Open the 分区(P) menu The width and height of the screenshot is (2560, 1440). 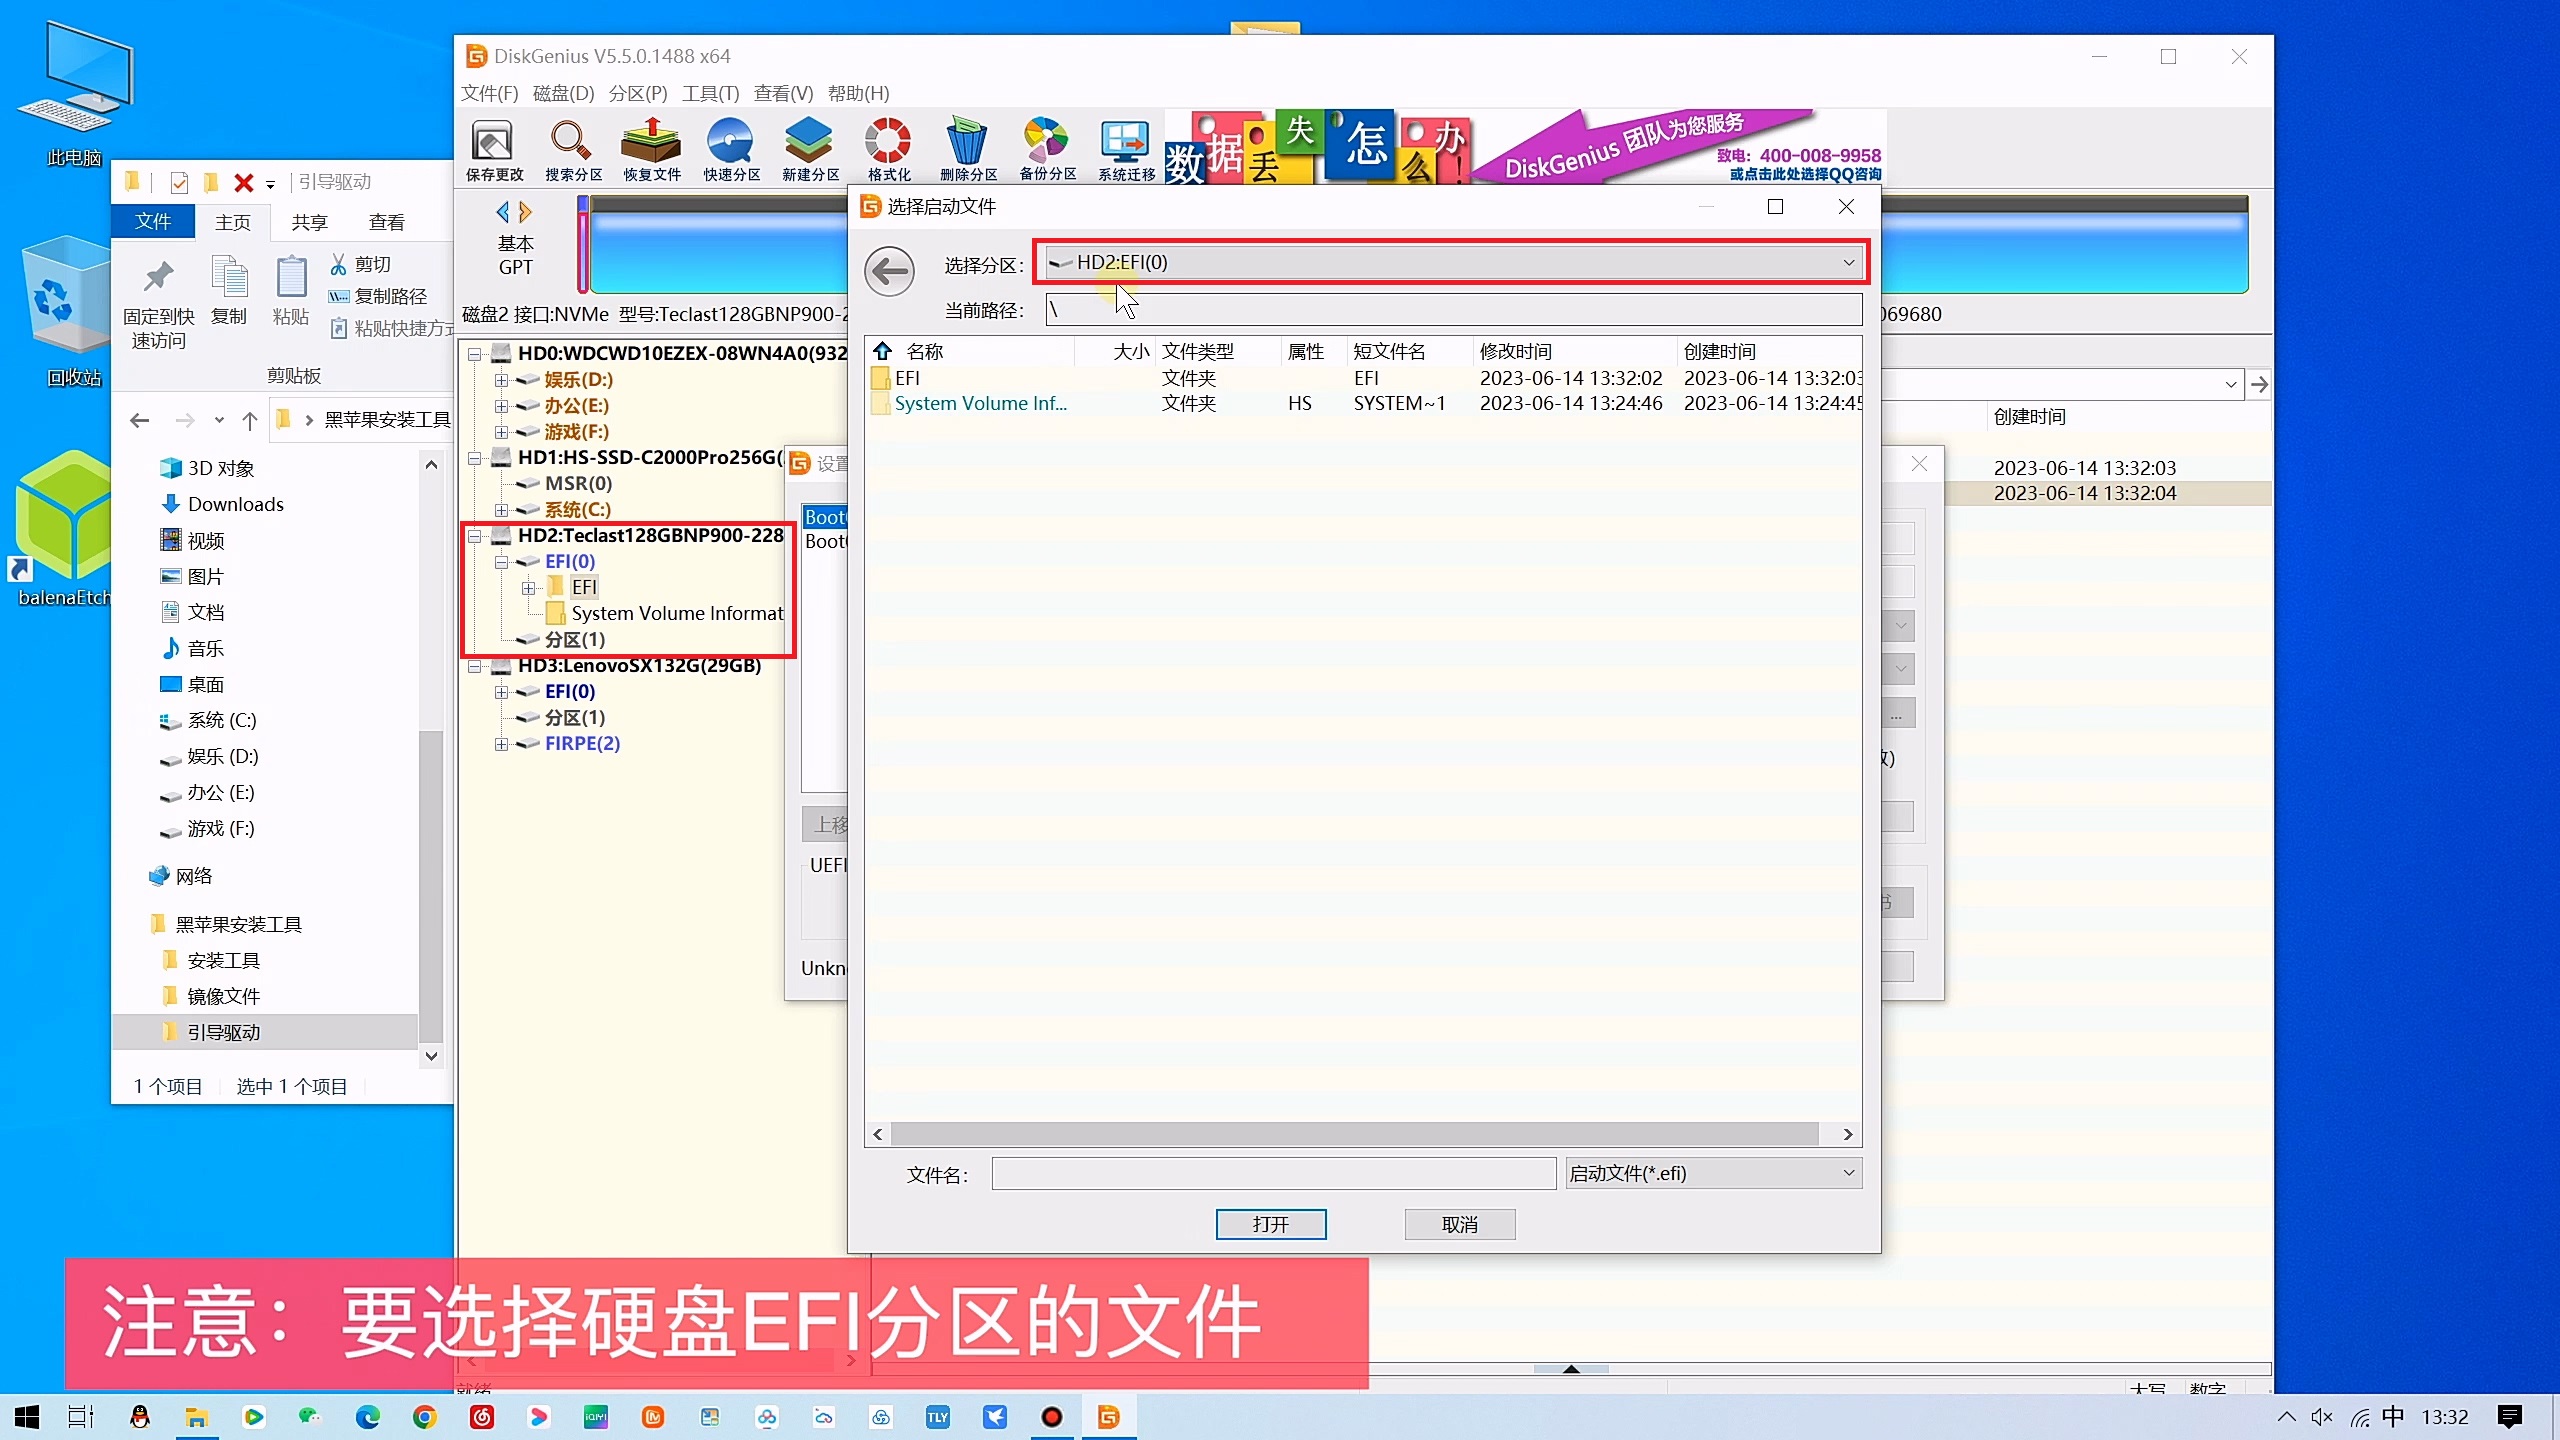tap(637, 93)
